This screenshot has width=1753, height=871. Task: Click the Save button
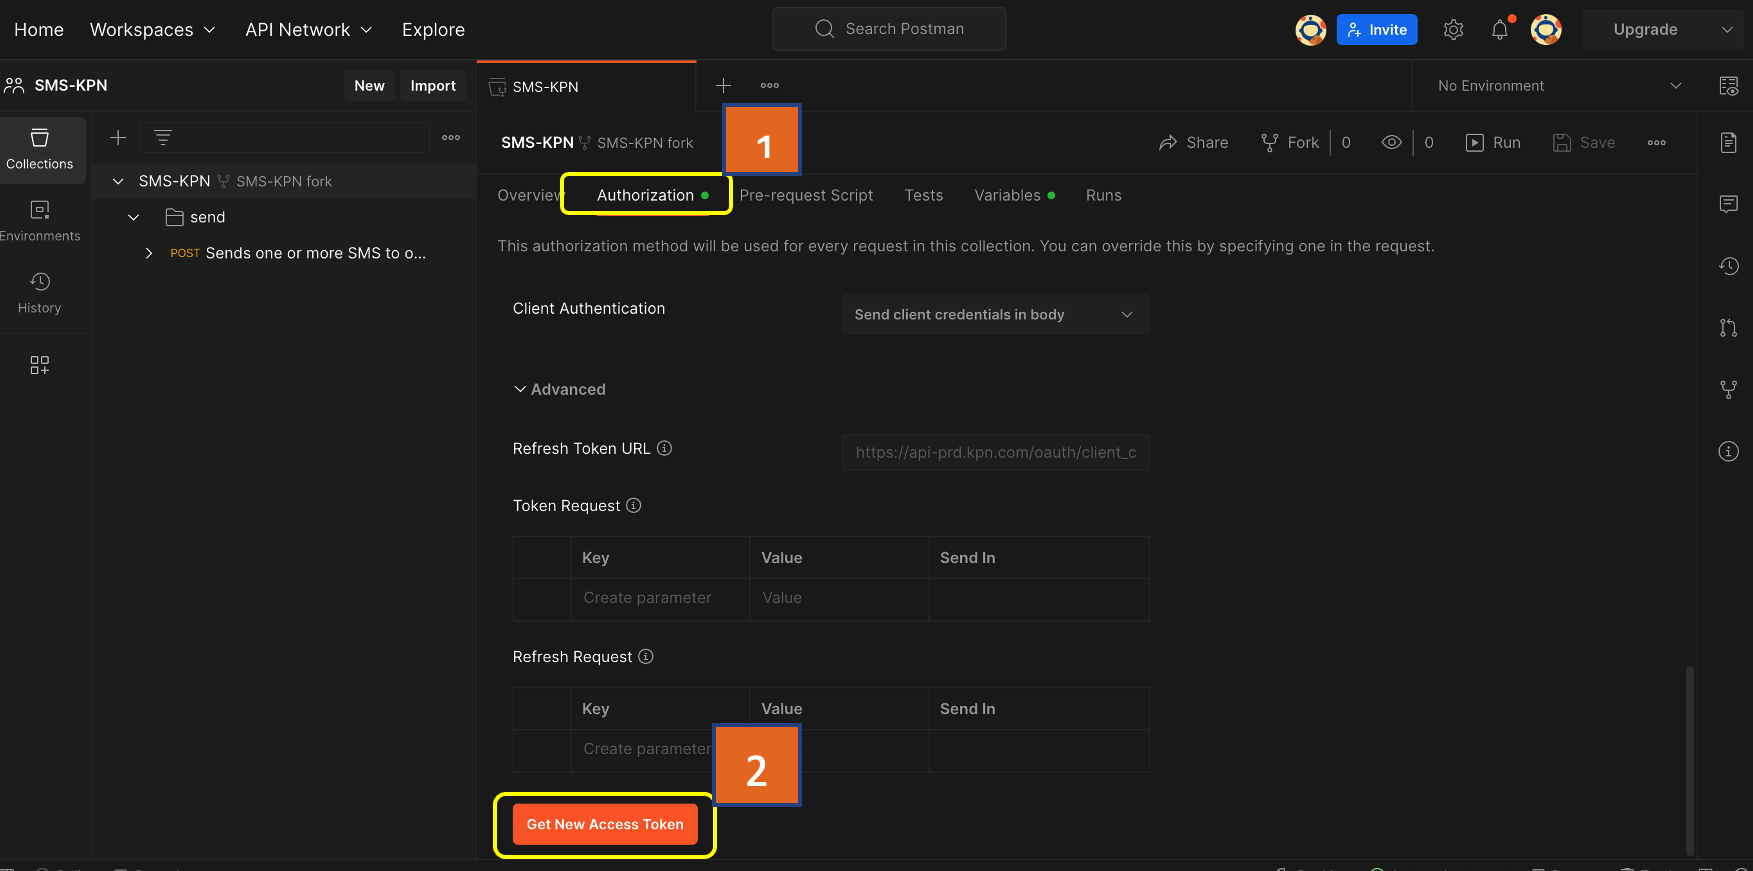[1584, 143]
